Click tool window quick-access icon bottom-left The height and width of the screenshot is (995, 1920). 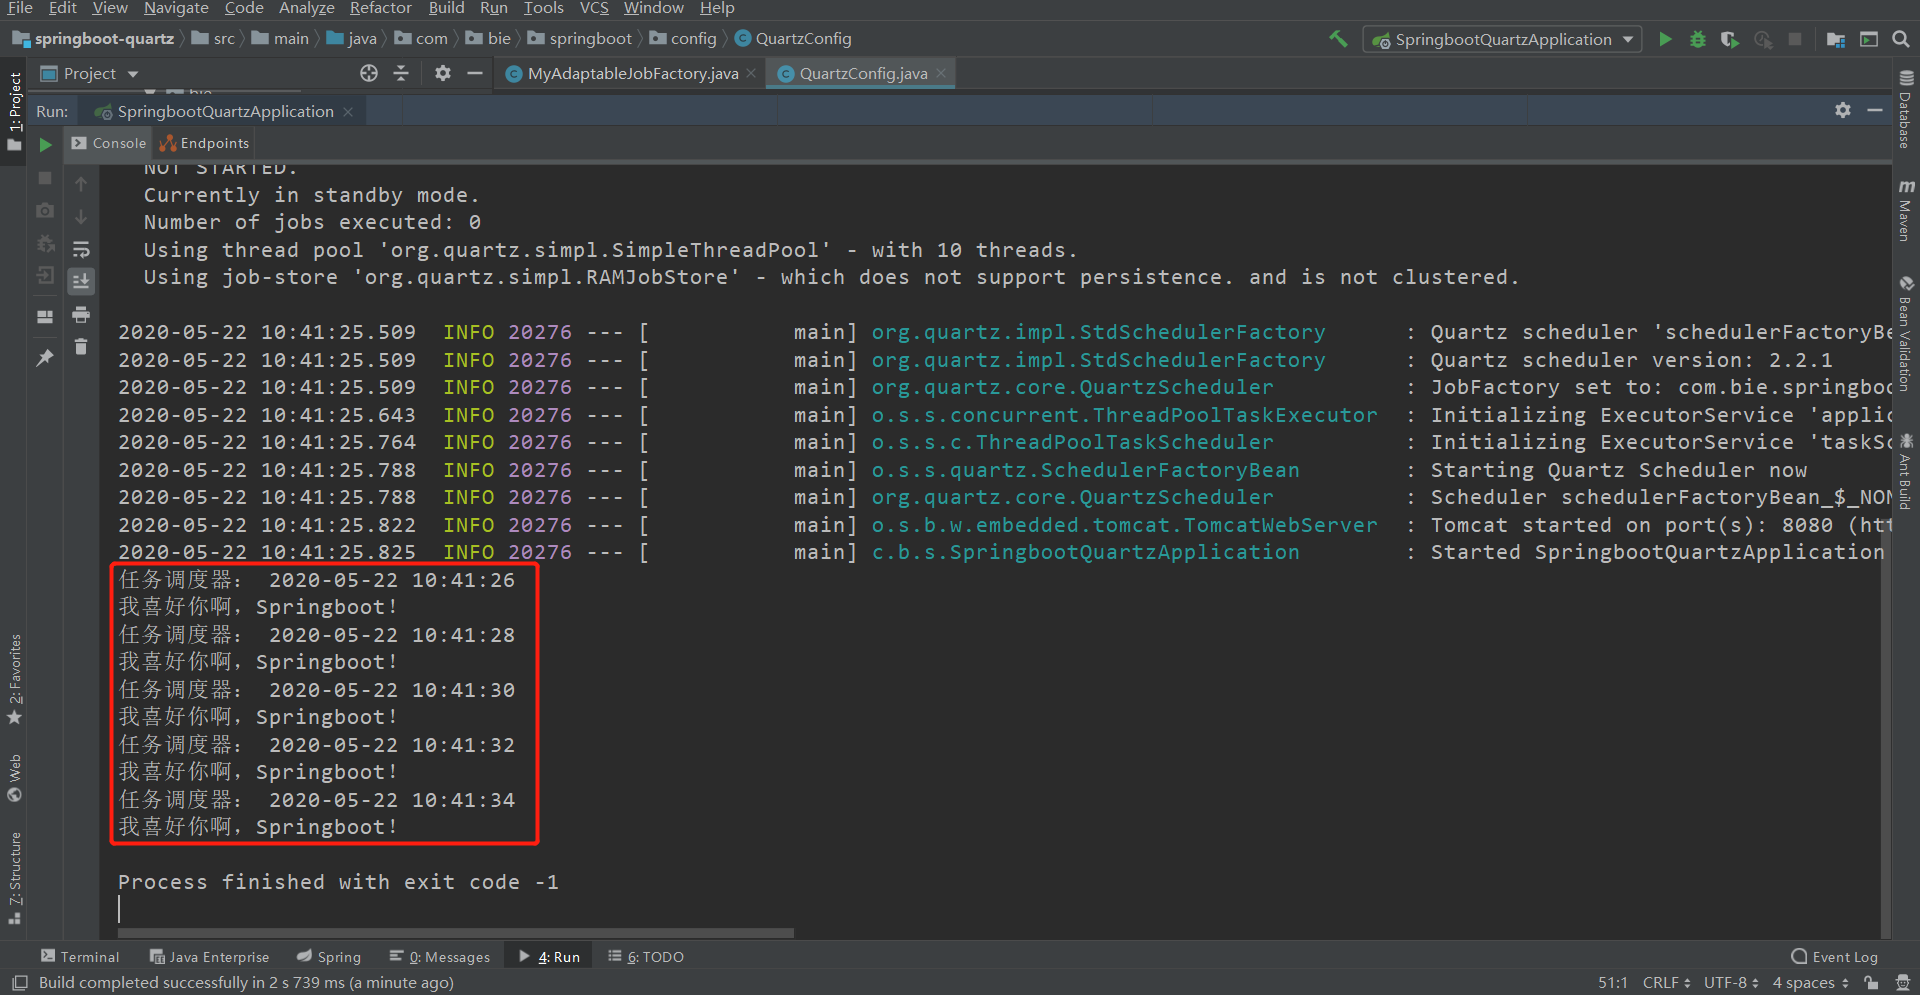pos(20,983)
